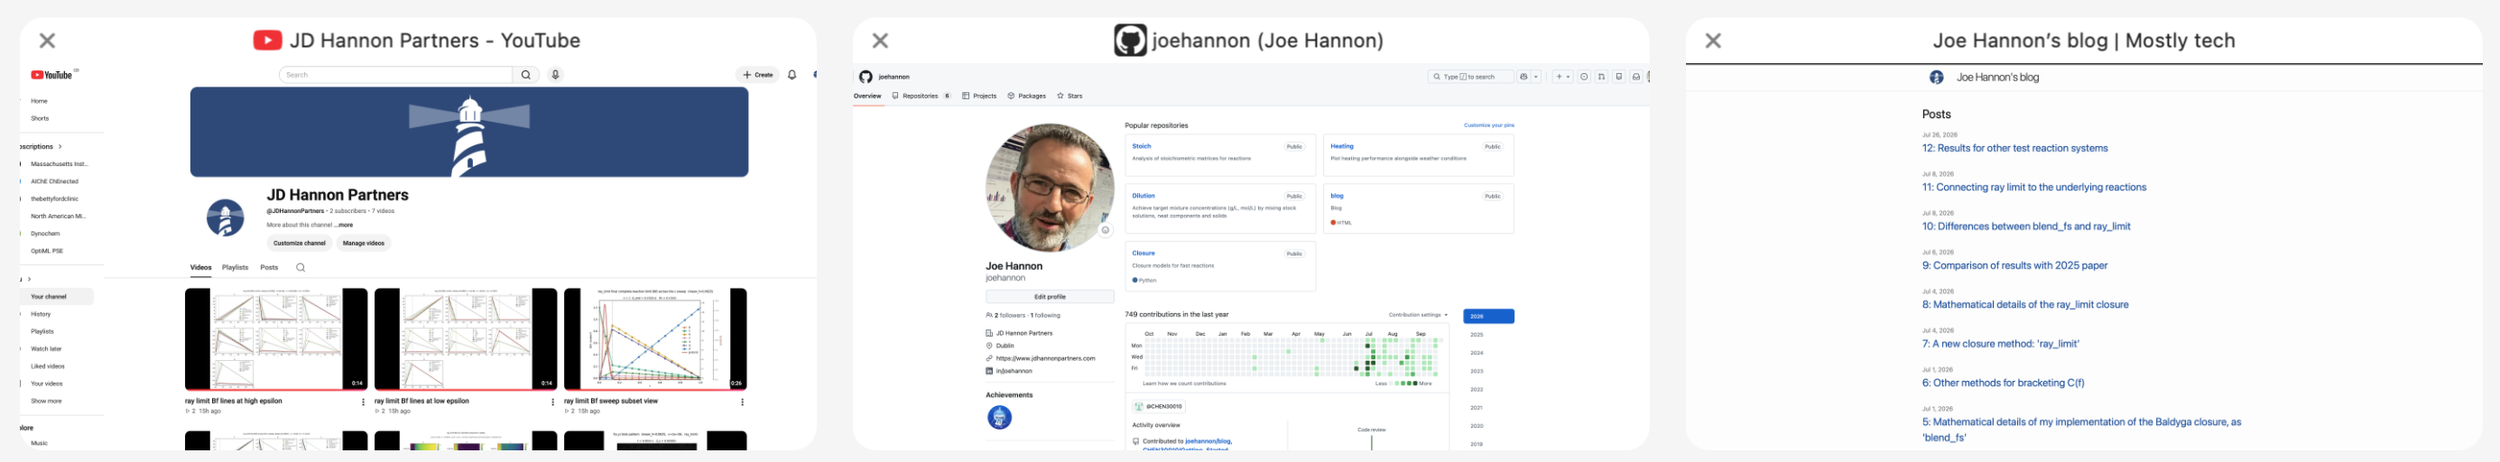Screen dimensions: 2500x462
Task: Click the GitHub octocat logo in the GitHub page header
Action: pos(866,77)
